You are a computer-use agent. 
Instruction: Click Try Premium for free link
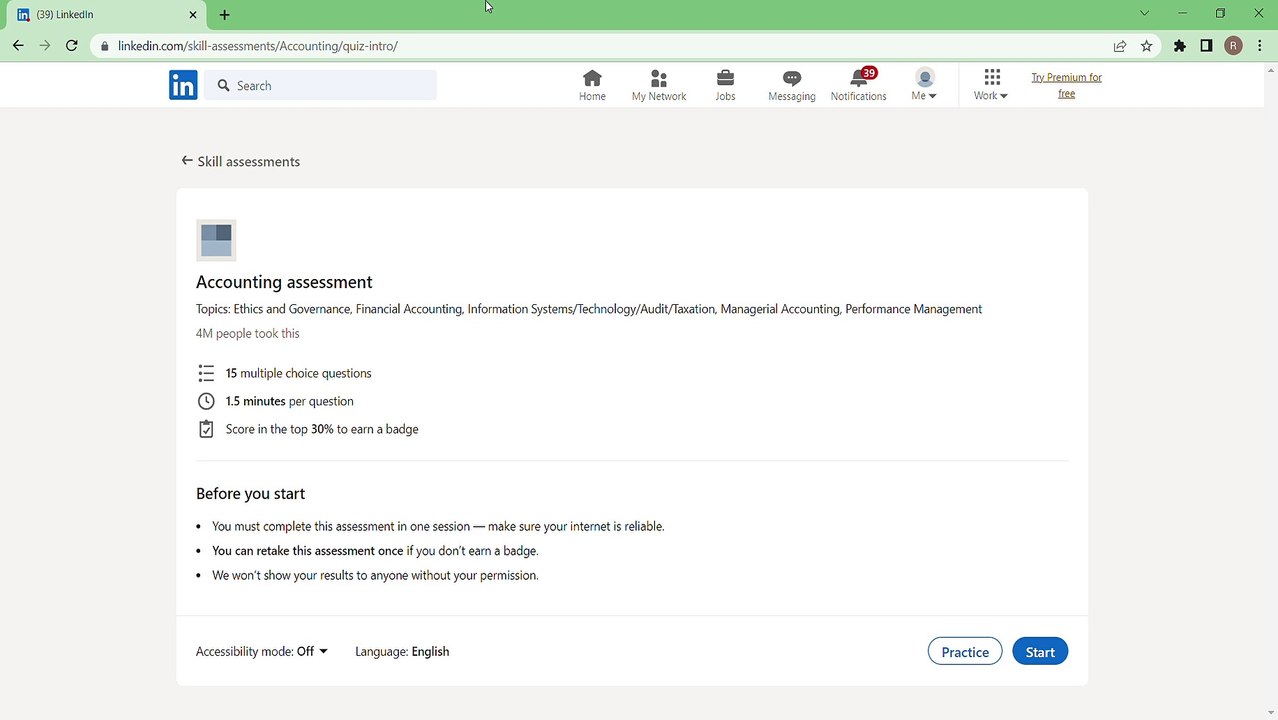tap(1066, 85)
